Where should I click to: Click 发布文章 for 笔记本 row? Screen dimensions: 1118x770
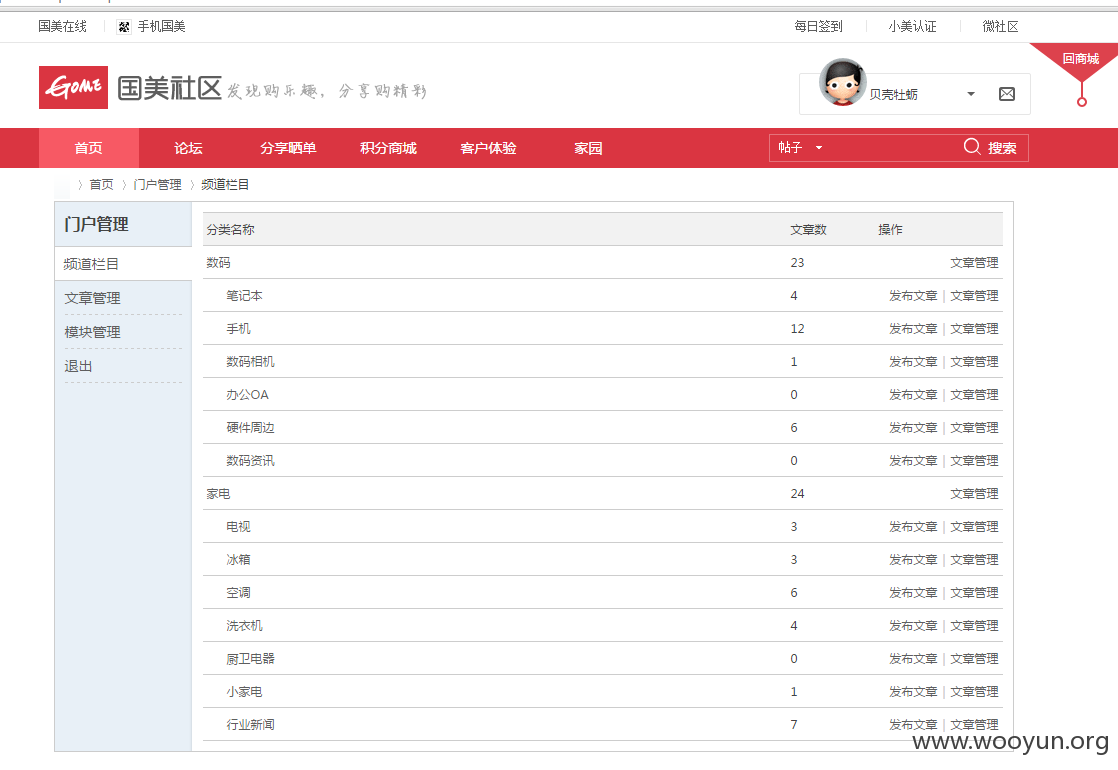point(913,296)
